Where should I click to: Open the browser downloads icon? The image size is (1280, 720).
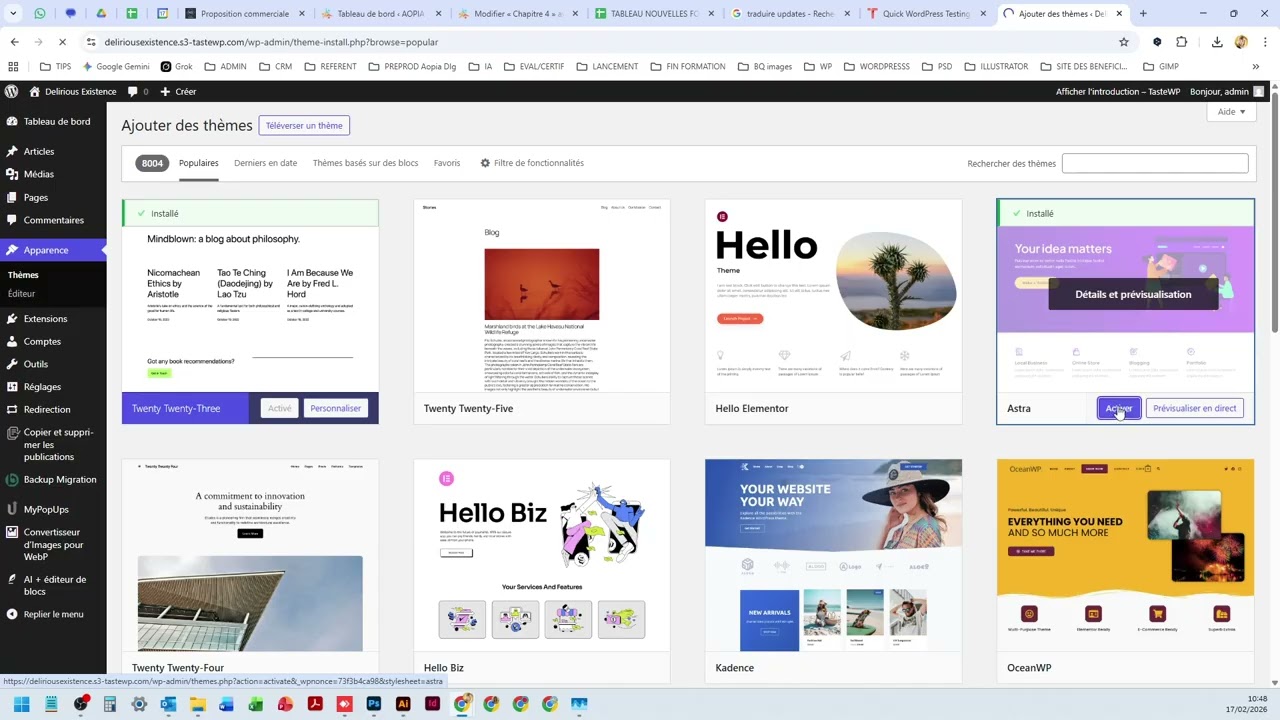click(x=1217, y=42)
